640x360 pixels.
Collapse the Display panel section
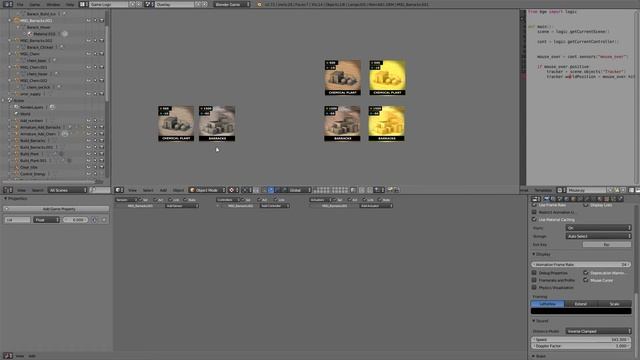click(x=542, y=254)
